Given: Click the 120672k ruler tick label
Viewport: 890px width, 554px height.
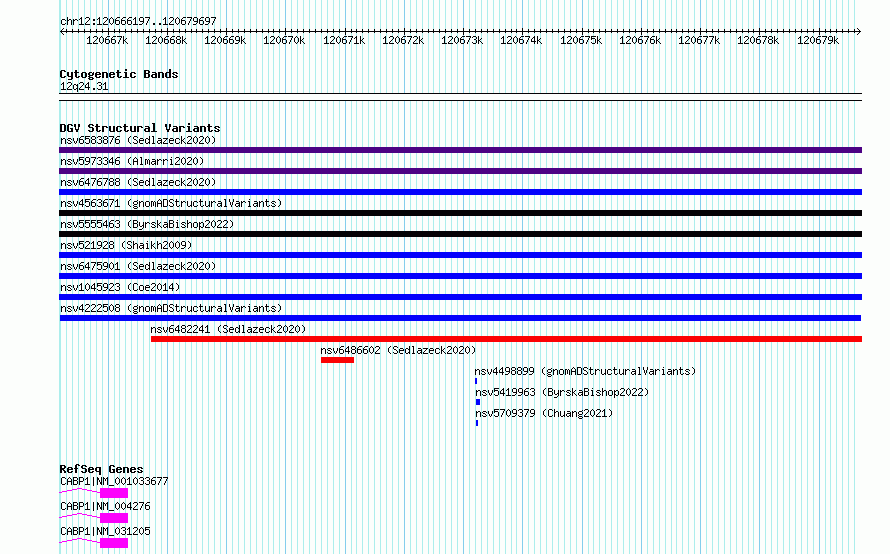Looking at the screenshot, I should pyautogui.click(x=403, y=40).
